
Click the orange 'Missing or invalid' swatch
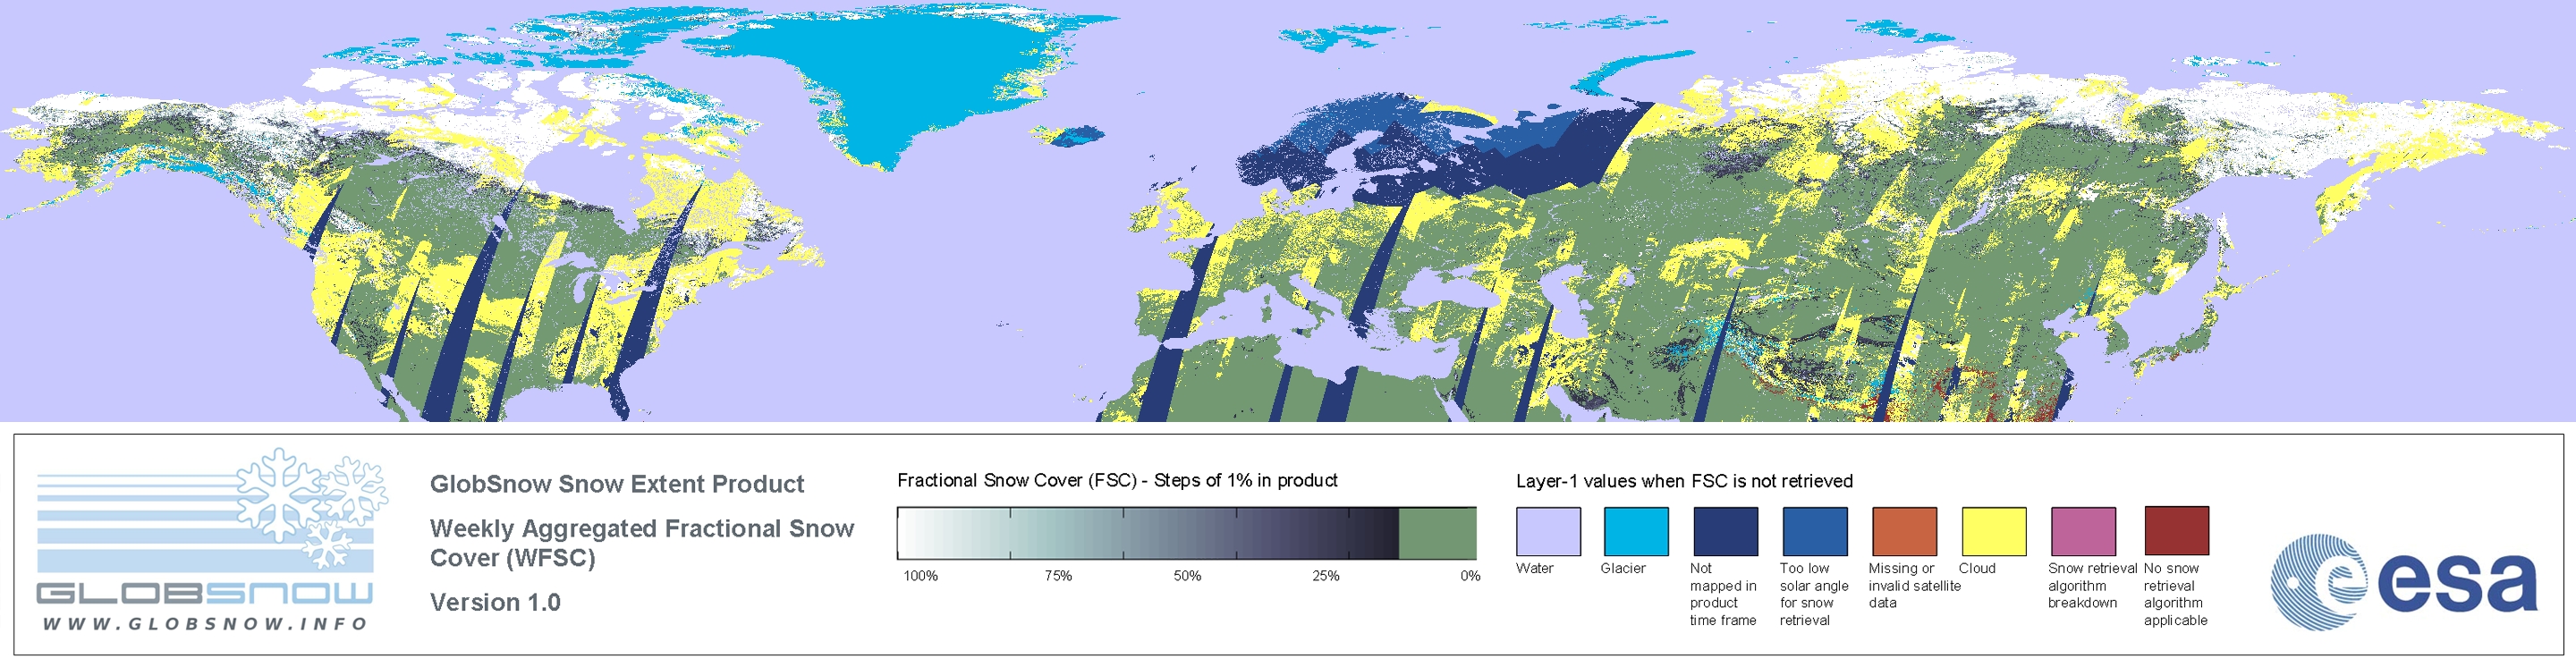pos(1904,531)
